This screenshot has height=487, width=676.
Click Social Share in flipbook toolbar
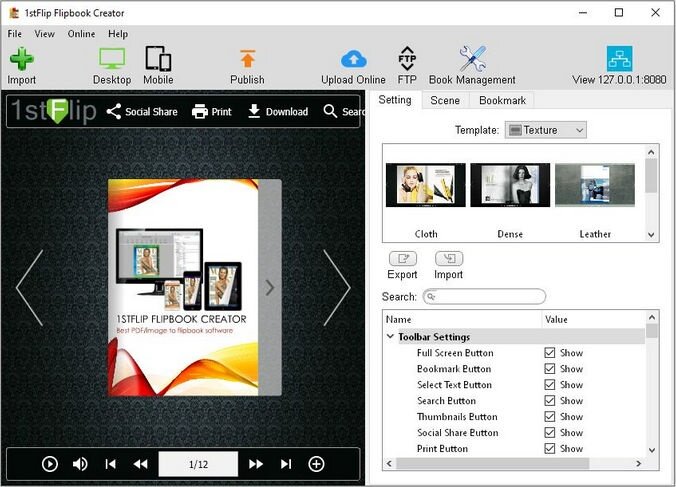142,112
